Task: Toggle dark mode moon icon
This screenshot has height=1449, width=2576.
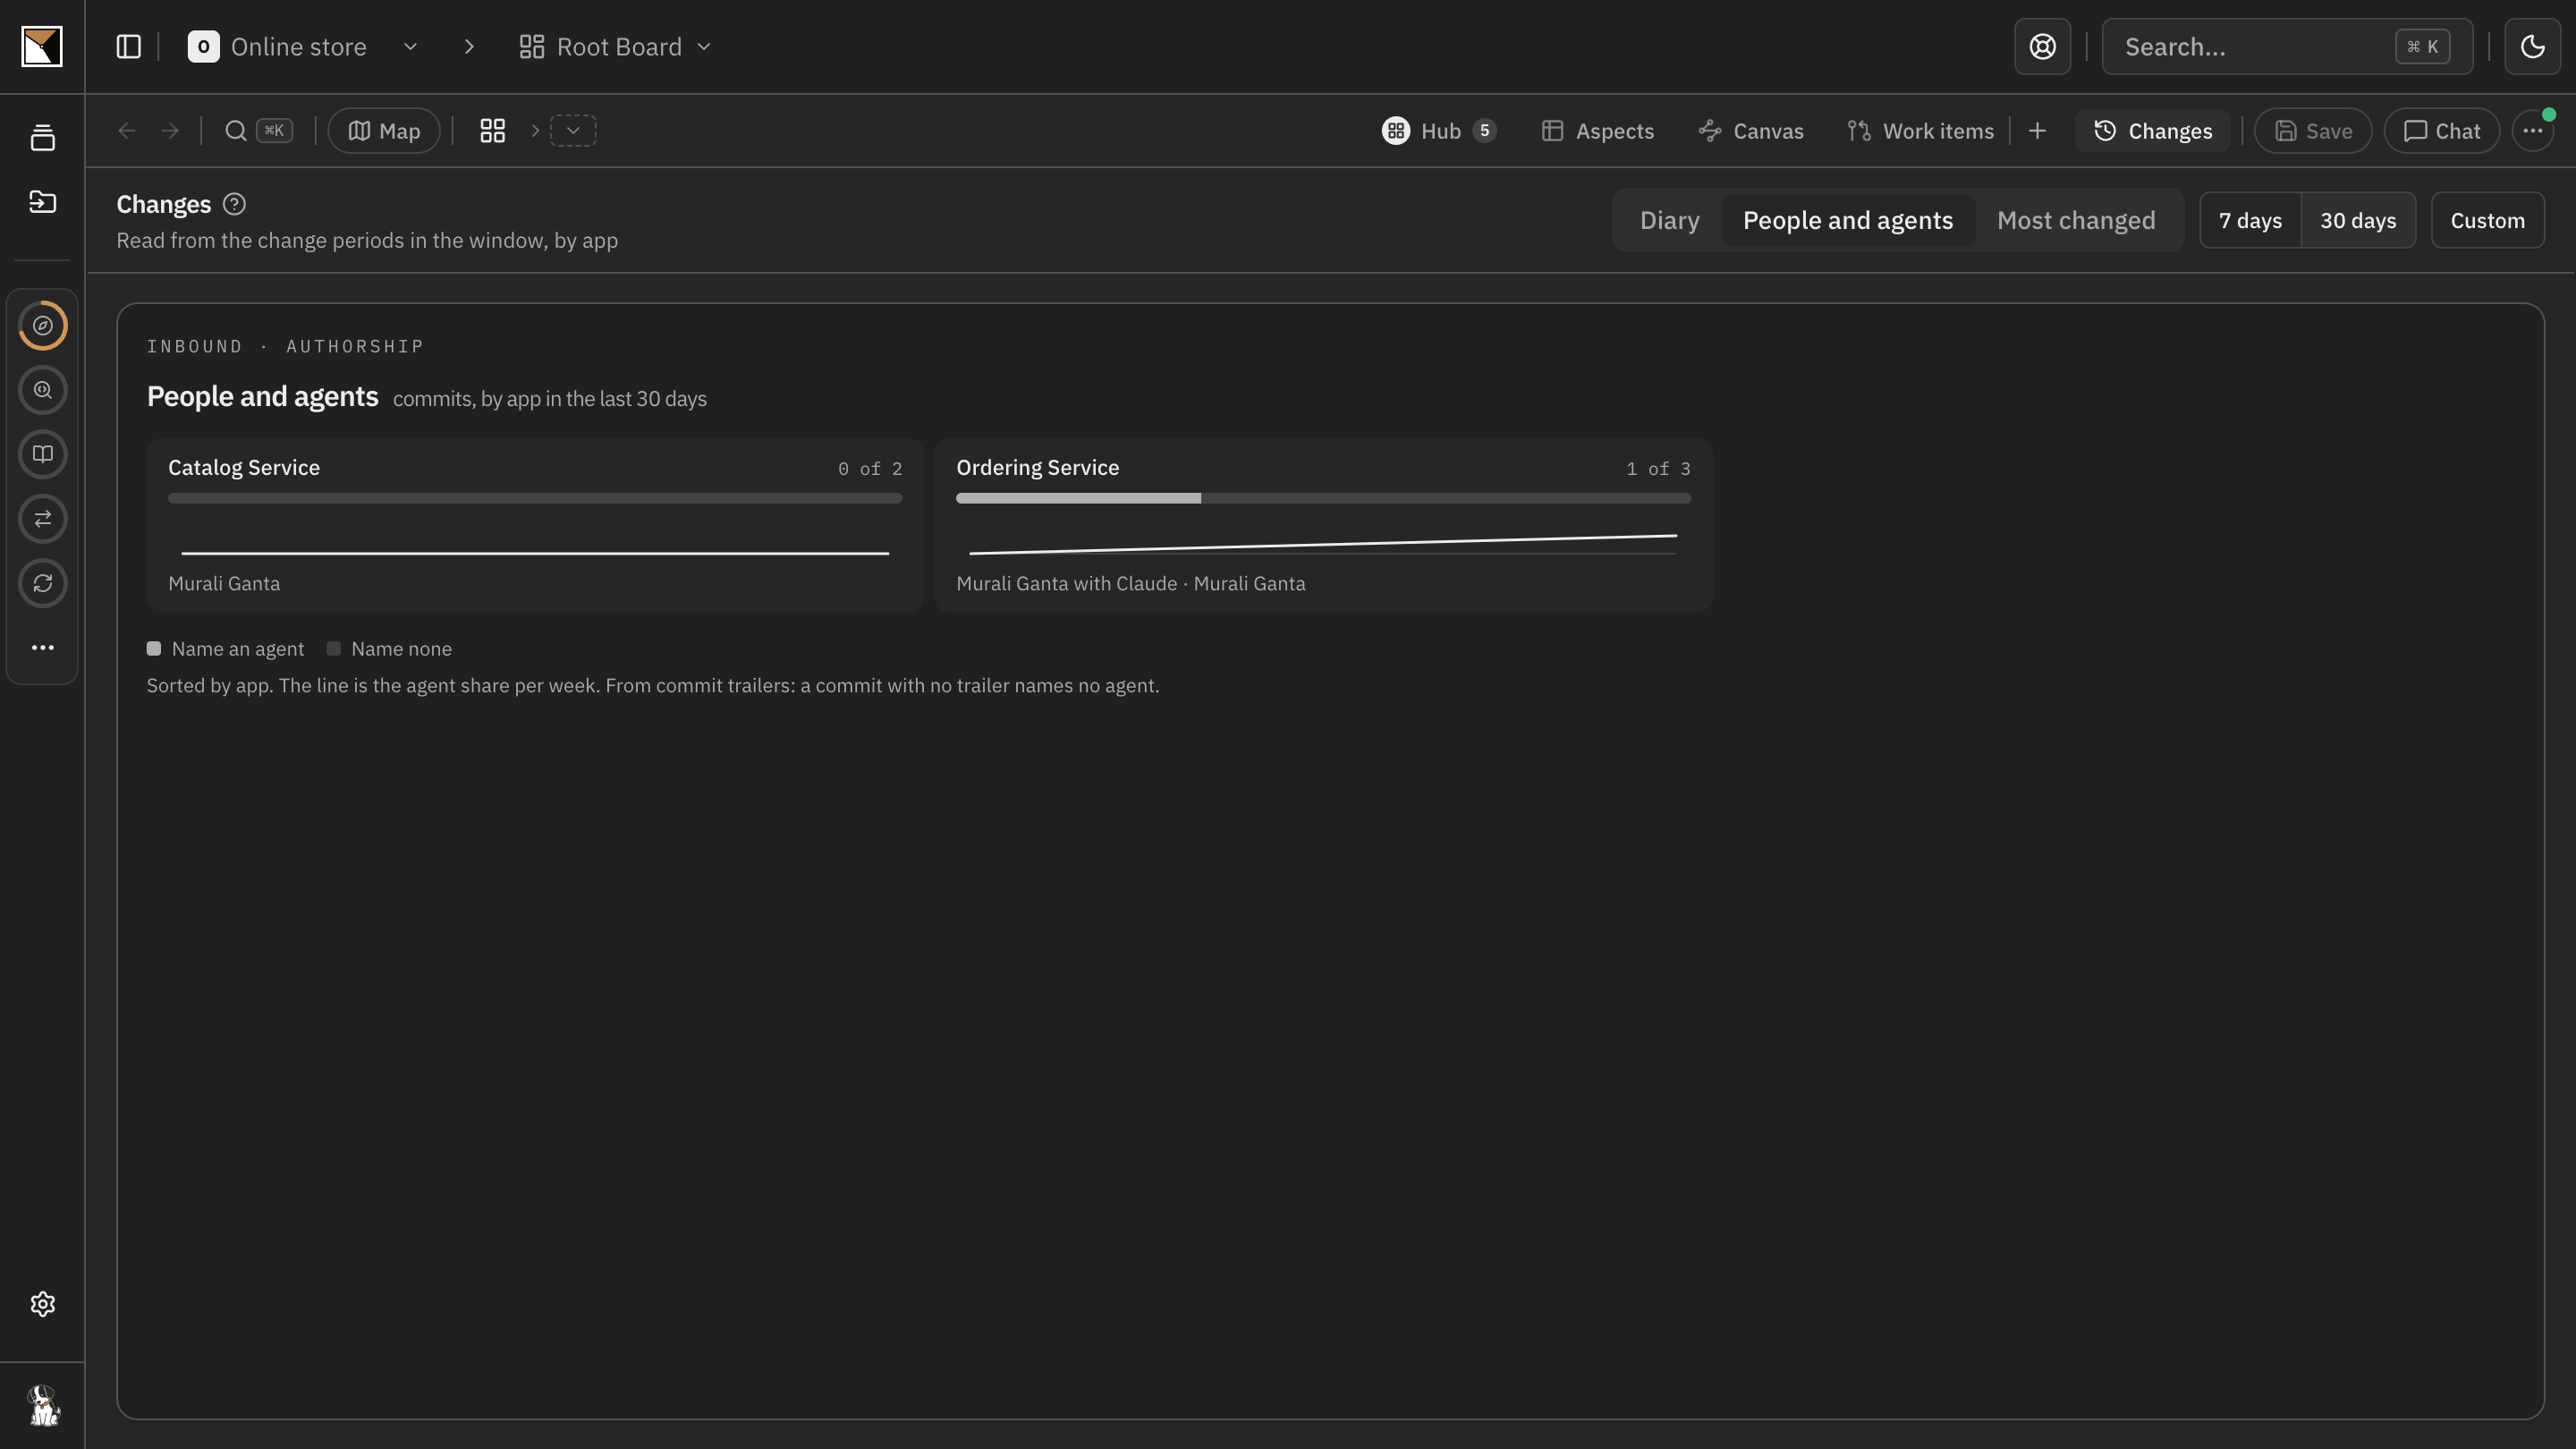Action: [2532, 47]
